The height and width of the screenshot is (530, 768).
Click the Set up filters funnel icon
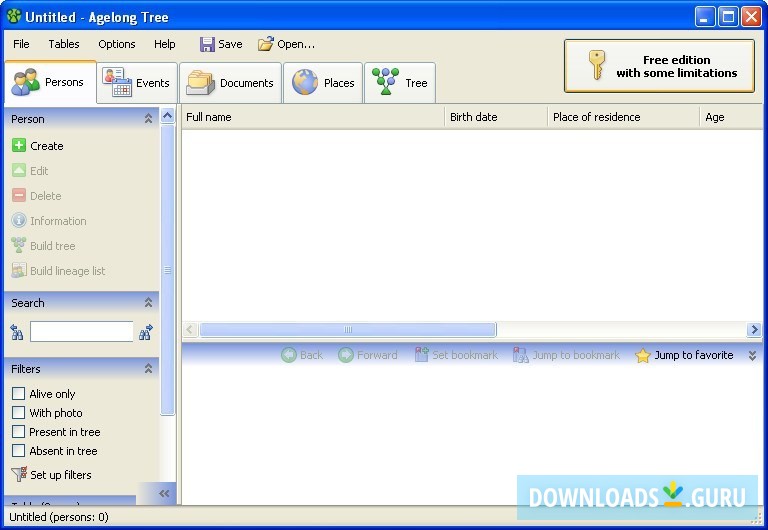click(19, 474)
